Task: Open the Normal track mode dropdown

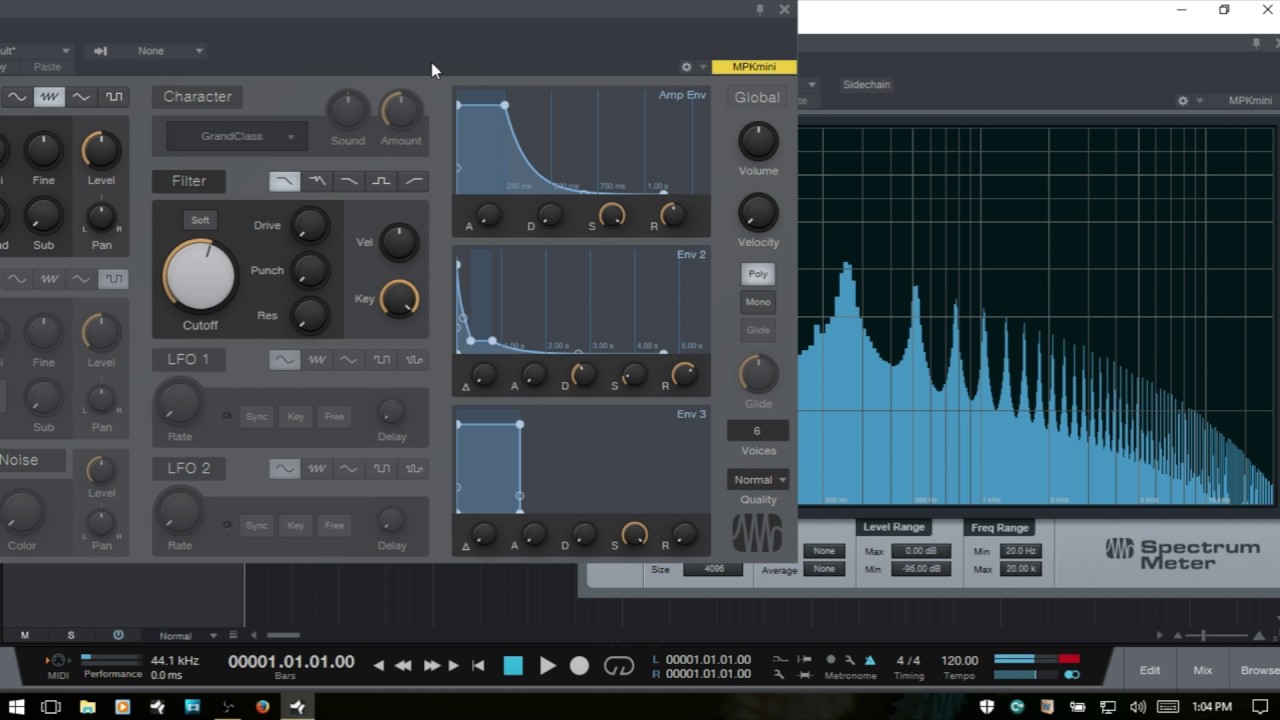Action: [186, 636]
